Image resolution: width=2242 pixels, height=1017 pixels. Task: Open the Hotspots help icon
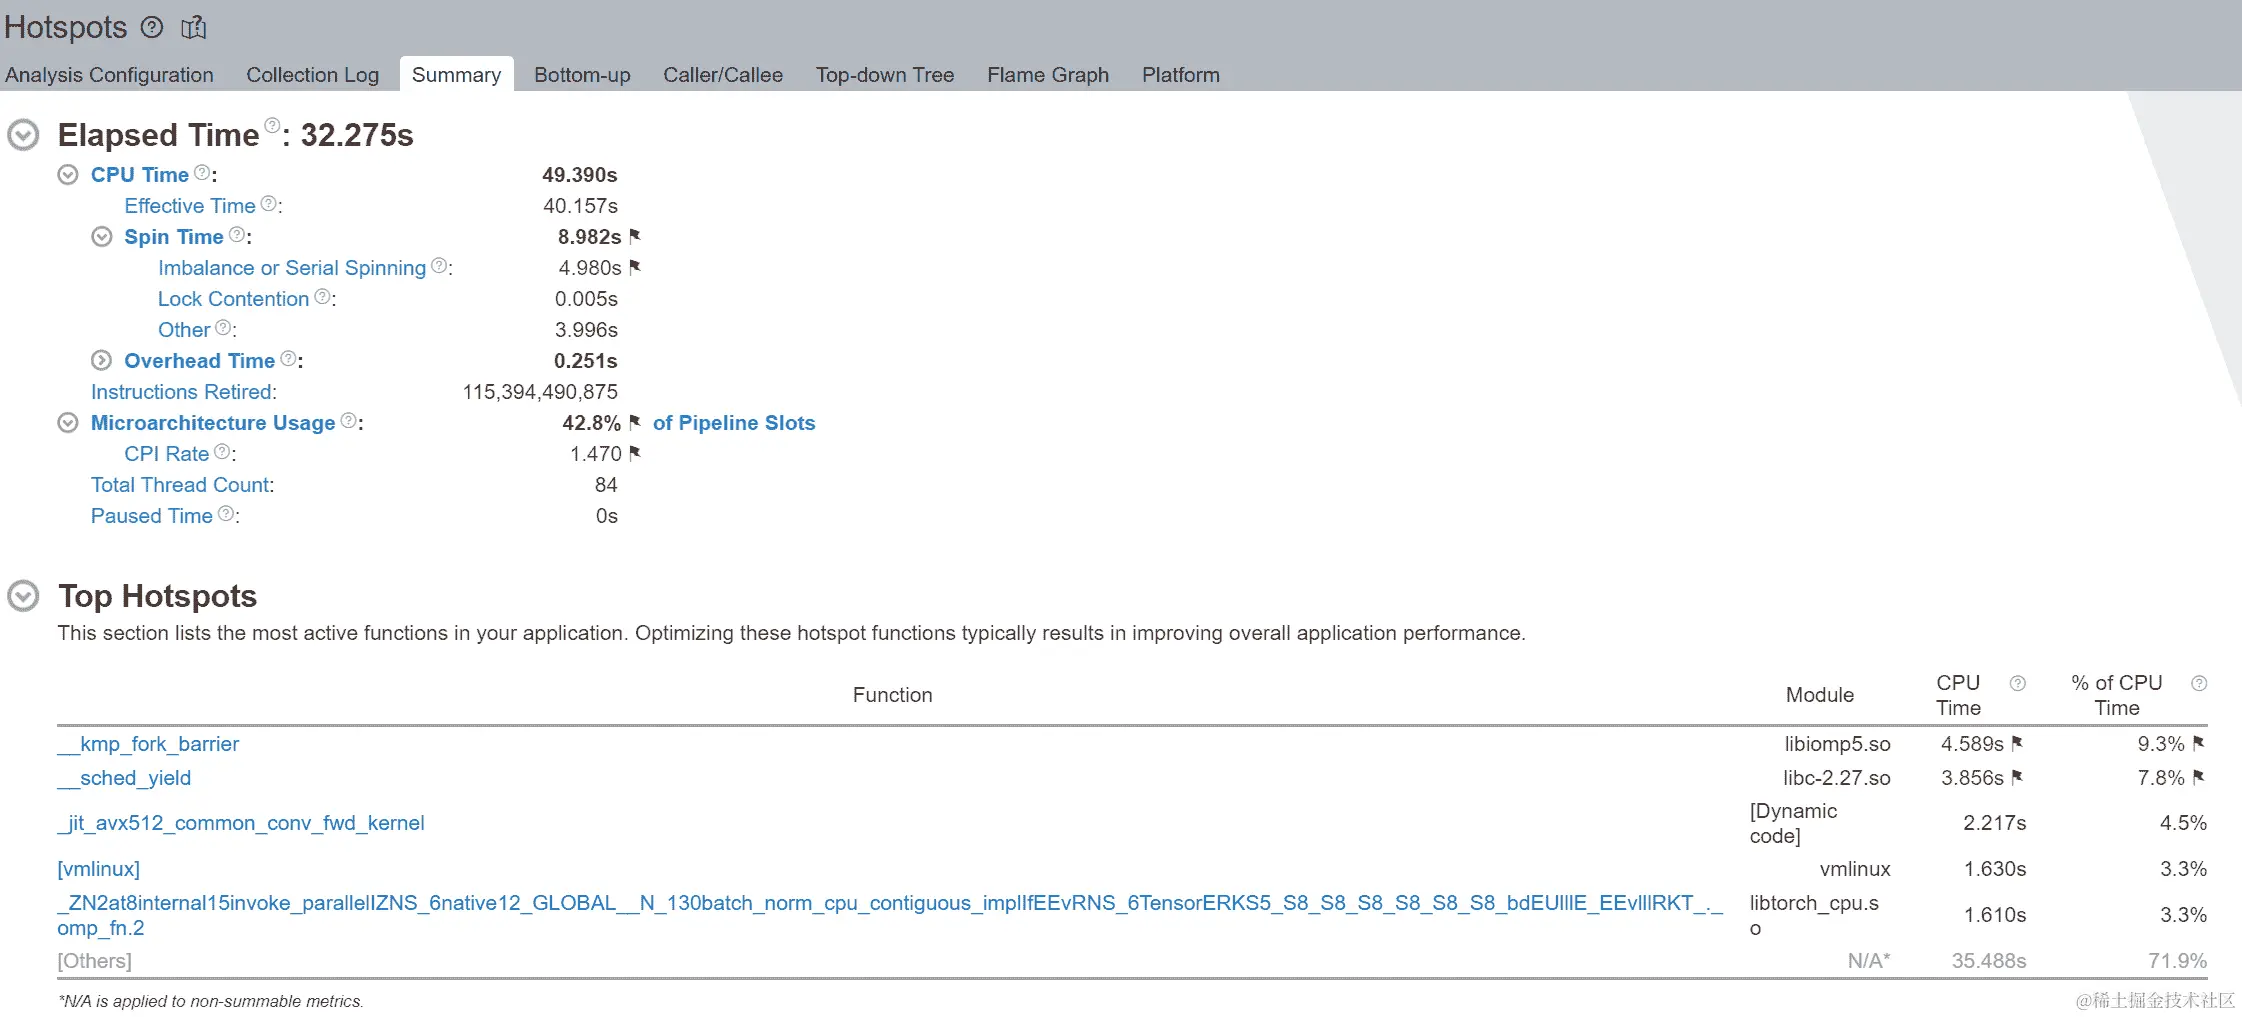(152, 27)
